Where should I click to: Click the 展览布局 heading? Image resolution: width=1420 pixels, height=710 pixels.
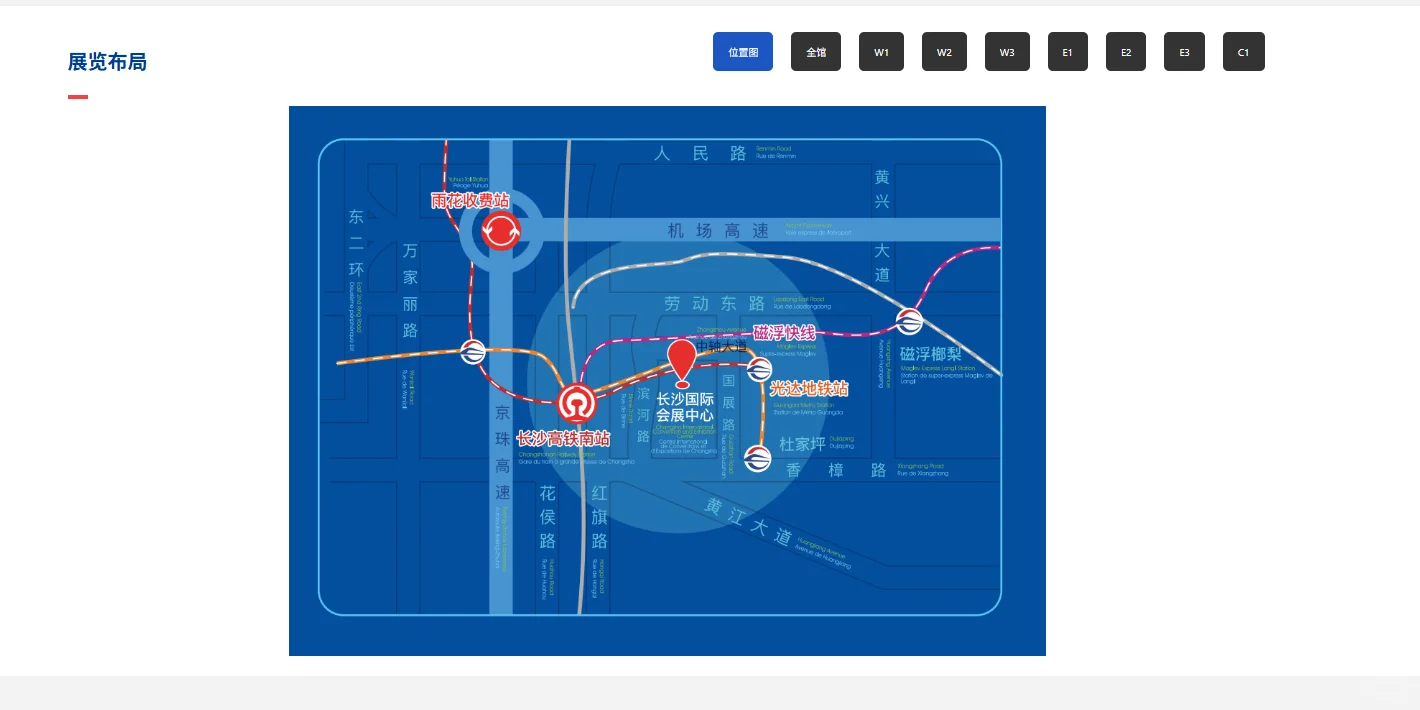107,62
